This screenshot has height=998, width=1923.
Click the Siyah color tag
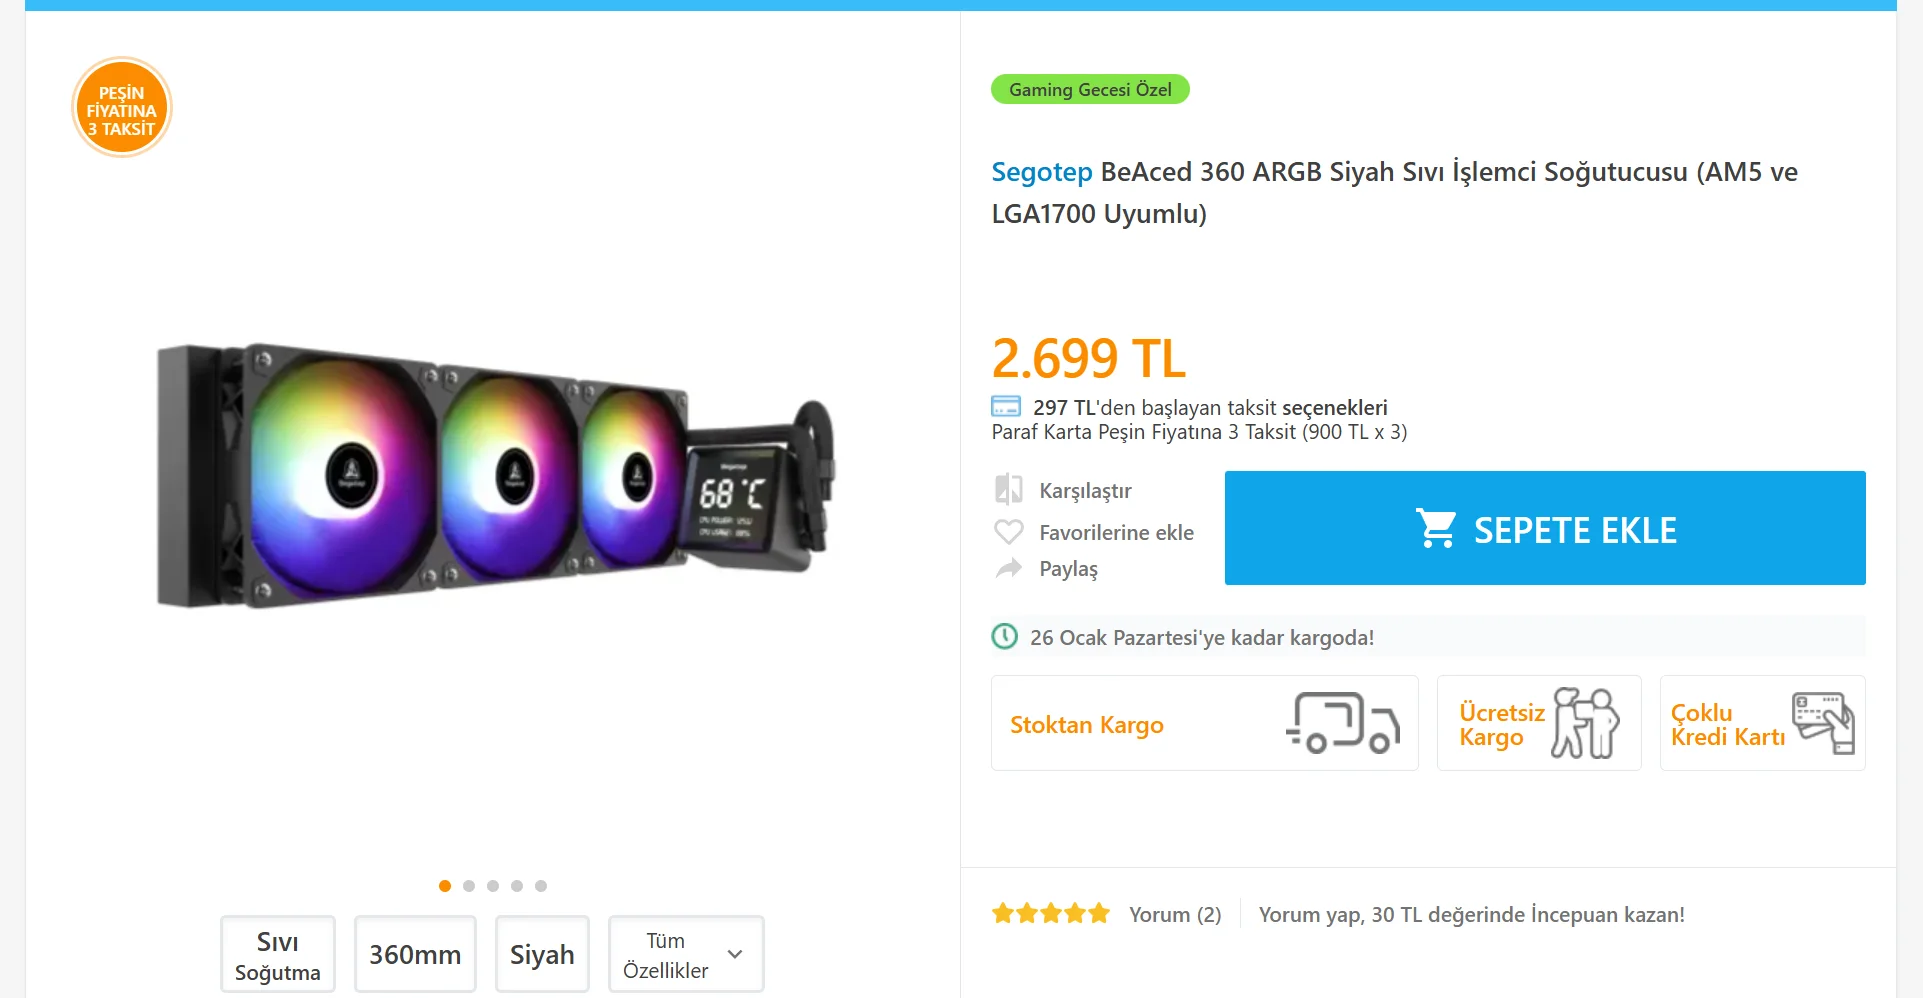click(x=542, y=955)
